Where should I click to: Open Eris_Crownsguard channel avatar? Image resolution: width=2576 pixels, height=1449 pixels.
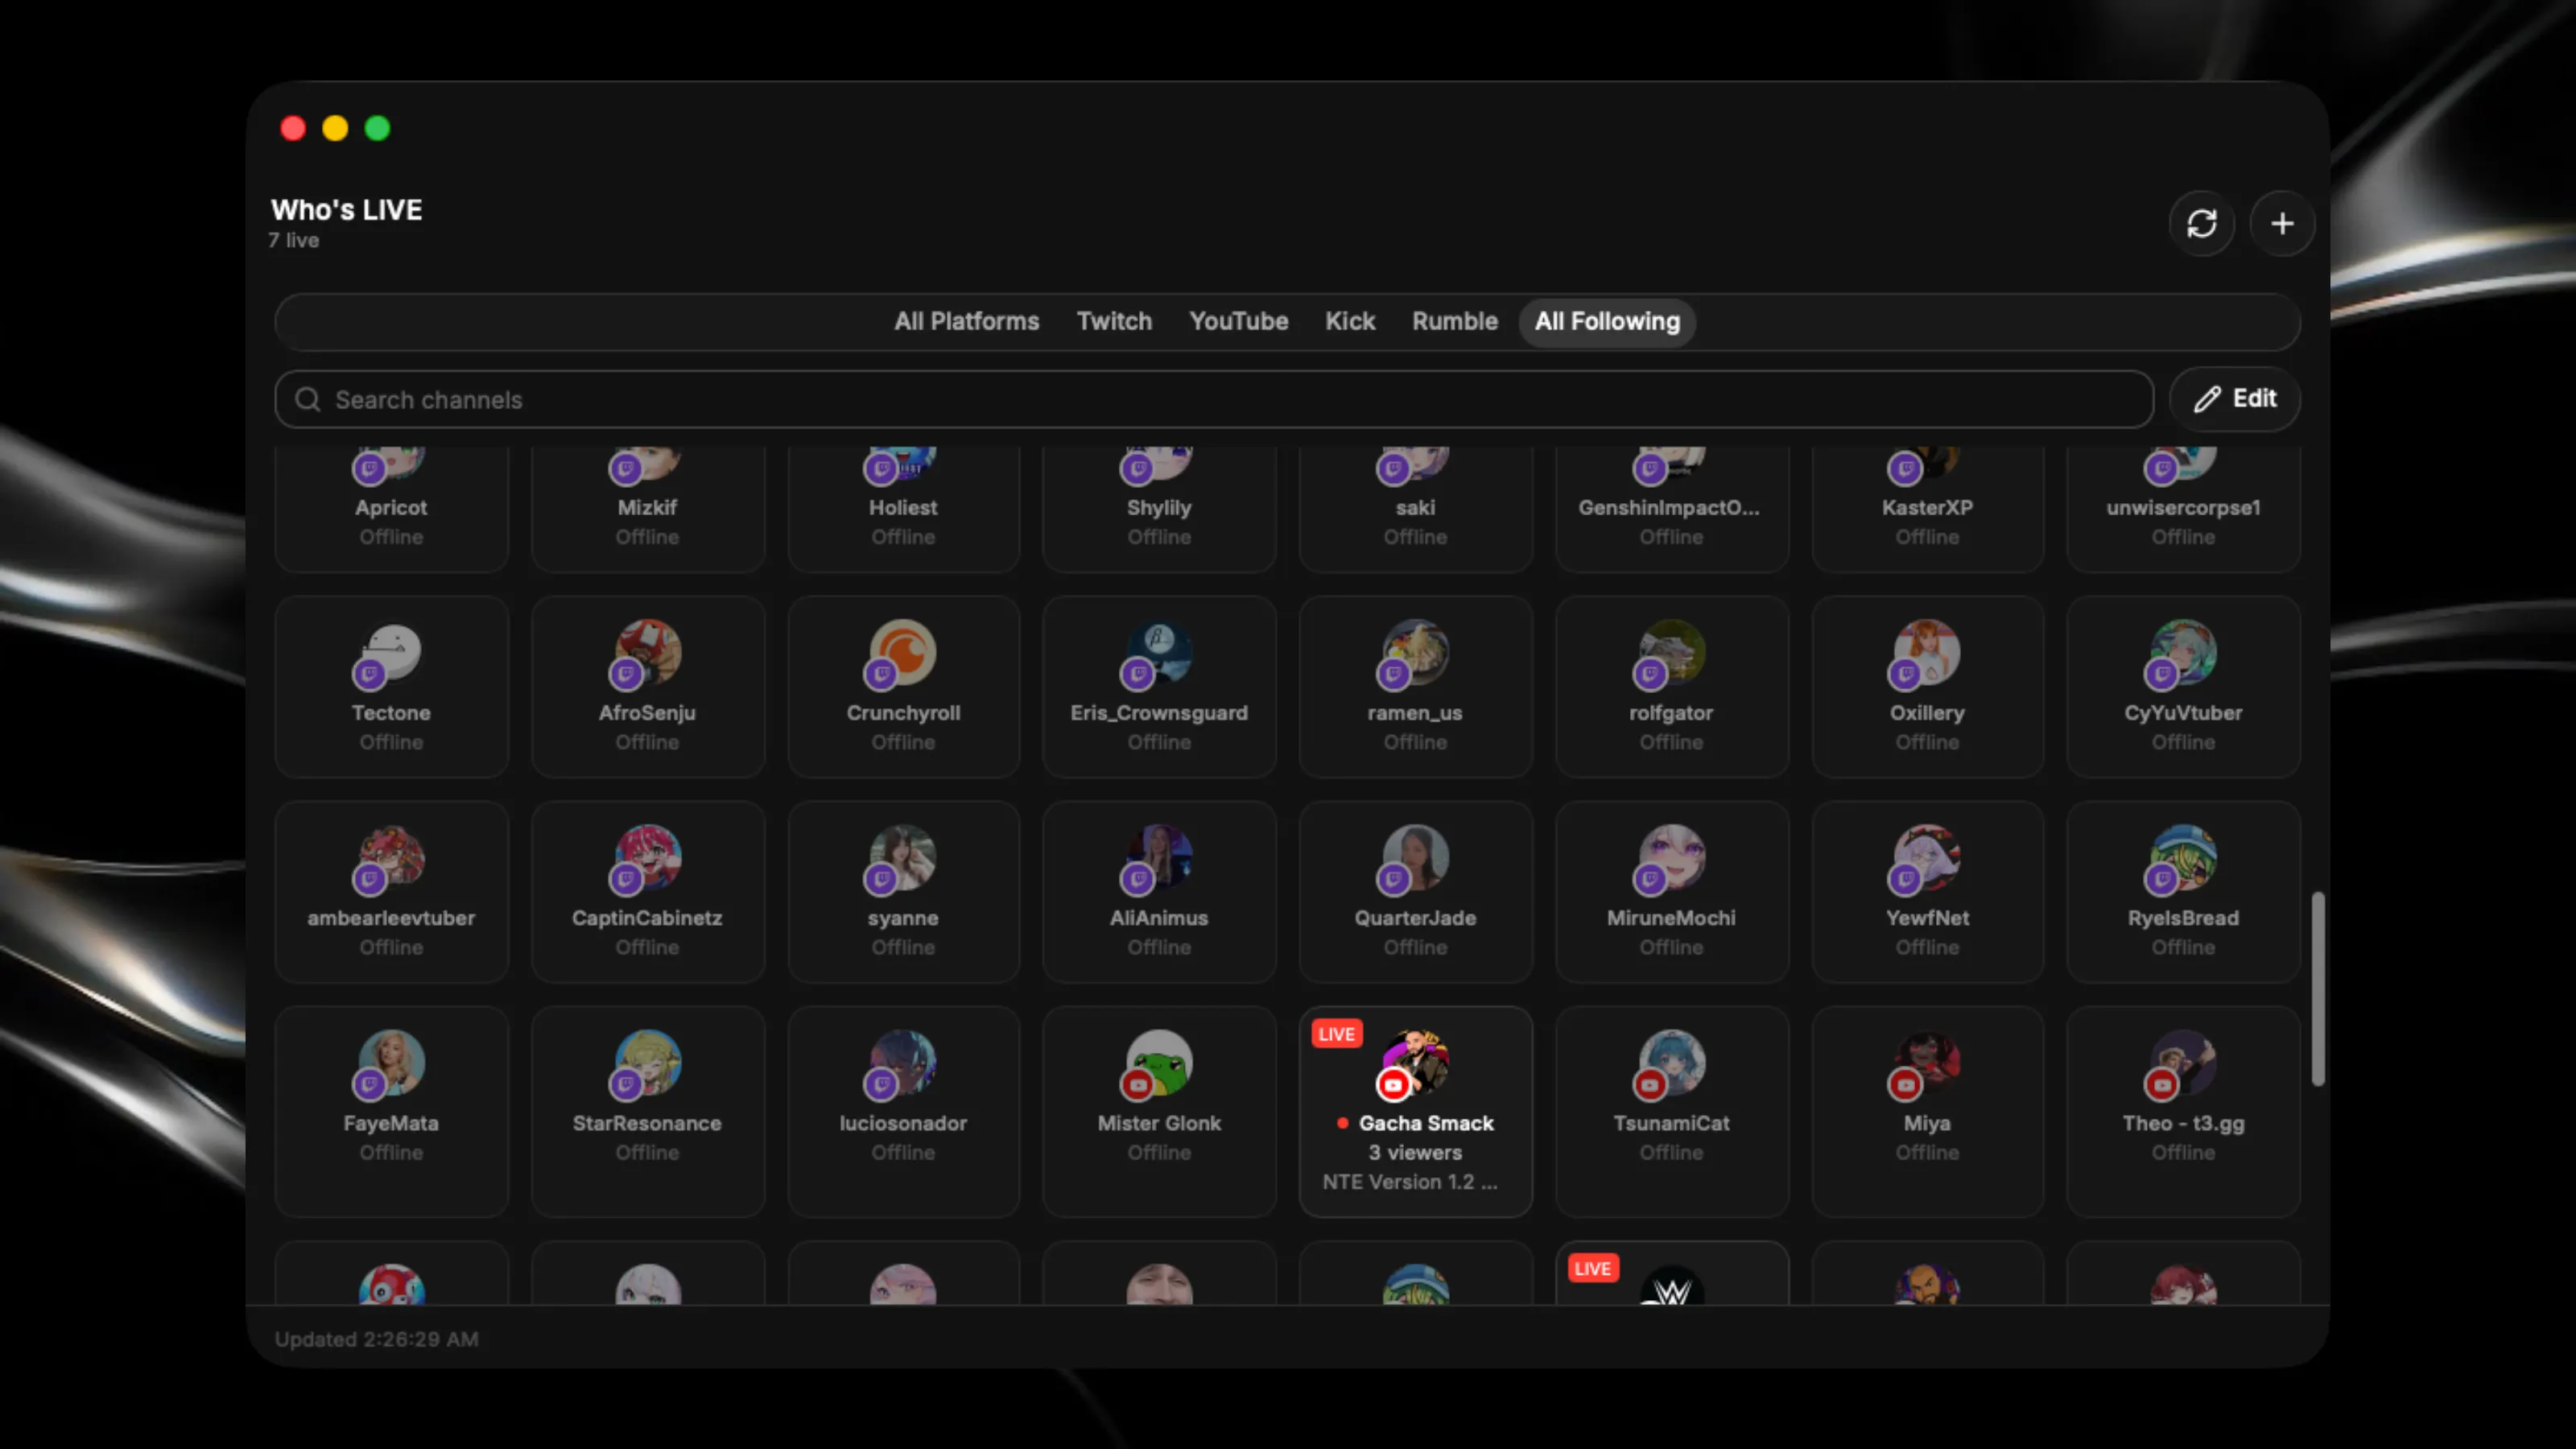1159,652
